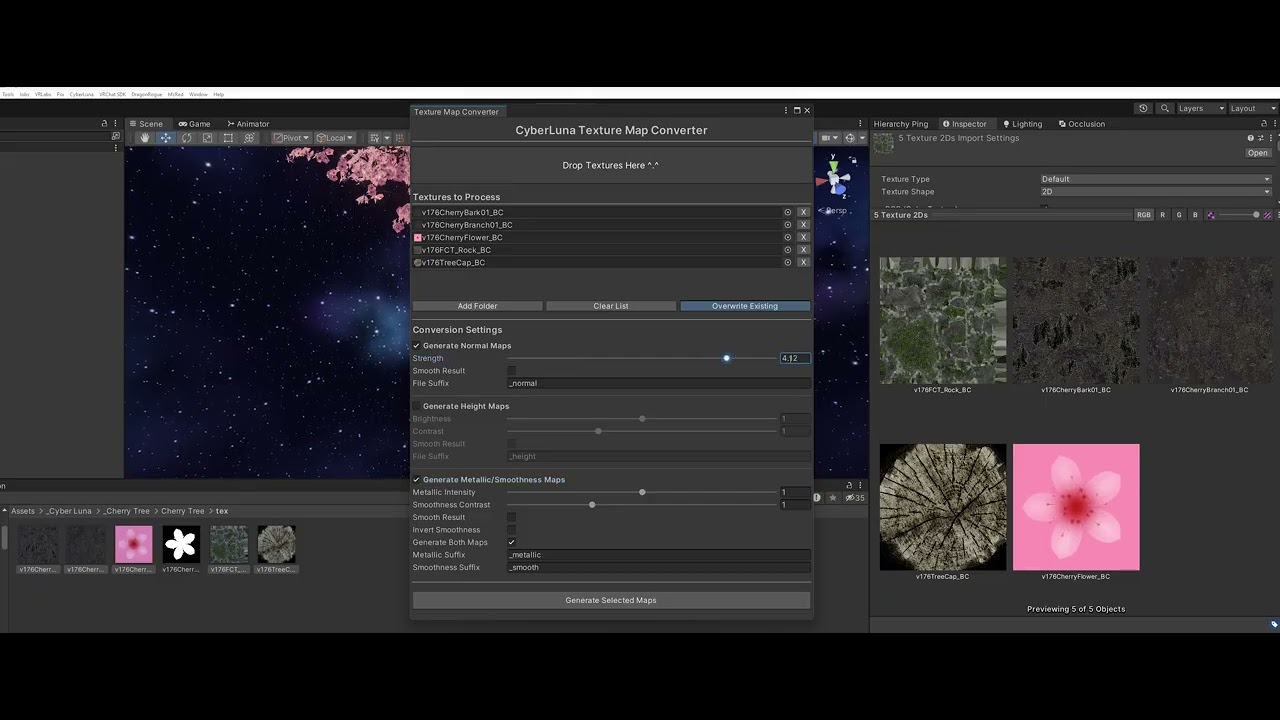Select the combined Transform tool

(249, 138)
